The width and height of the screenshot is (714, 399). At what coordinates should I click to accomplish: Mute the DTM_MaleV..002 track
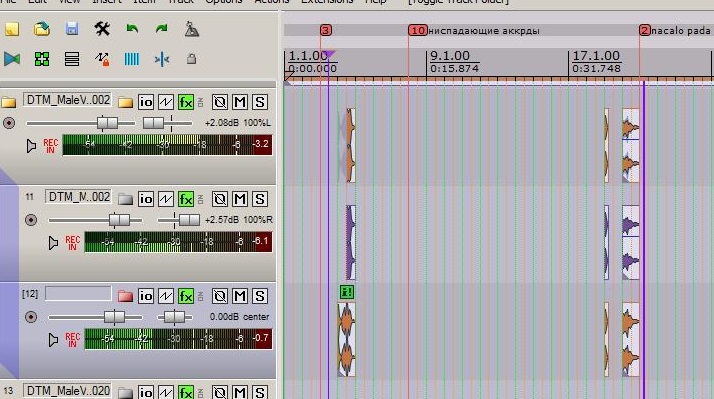tap(240, 102)
